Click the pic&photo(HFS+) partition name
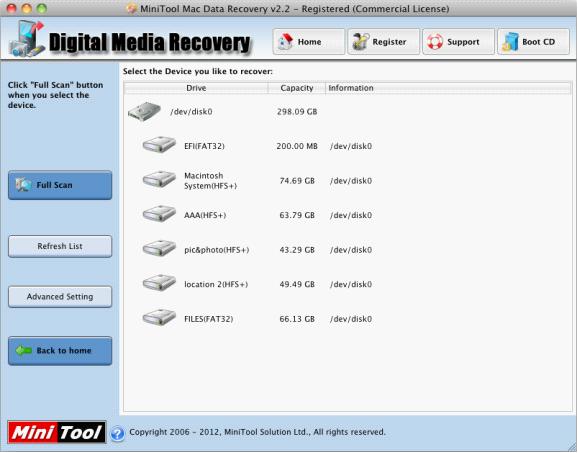The width and height of the screenshot is (578, 453). (217, 250)
